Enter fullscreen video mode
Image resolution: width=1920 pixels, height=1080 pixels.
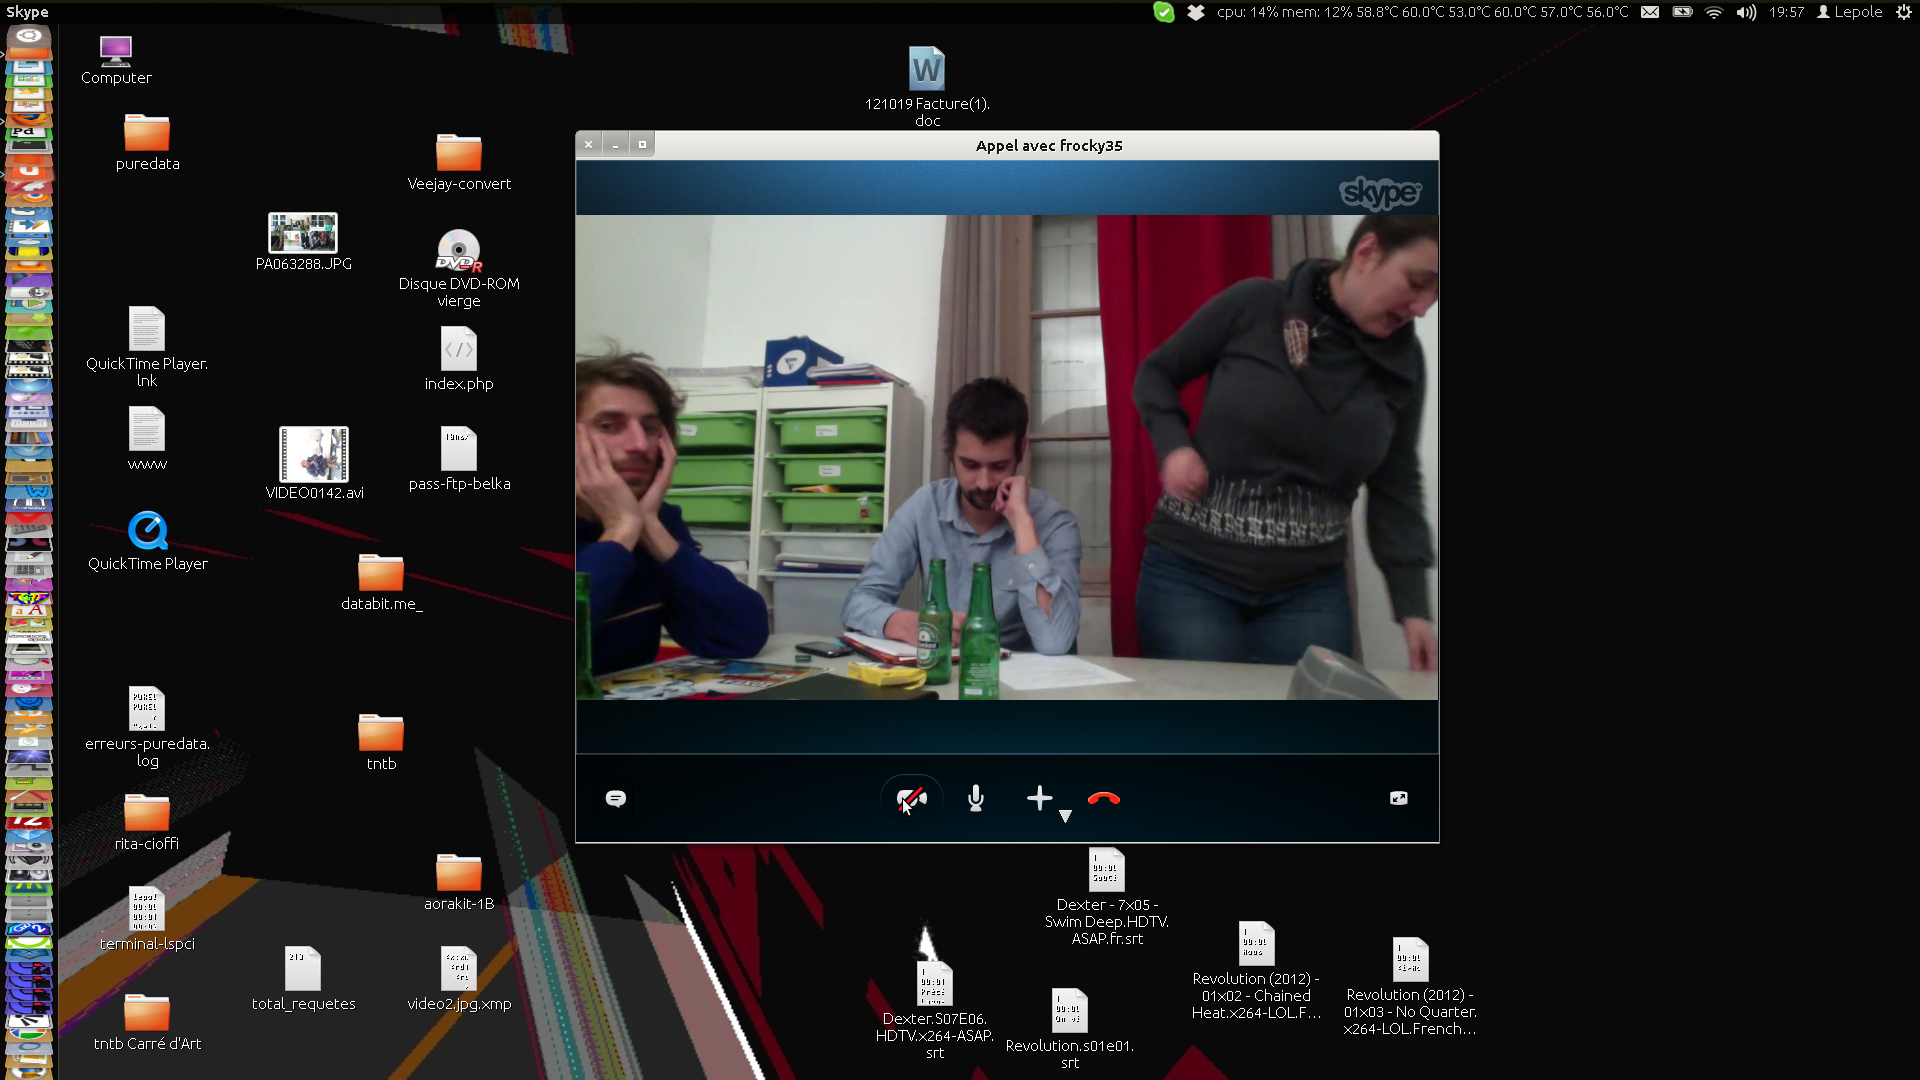[x=1398, y=798]
